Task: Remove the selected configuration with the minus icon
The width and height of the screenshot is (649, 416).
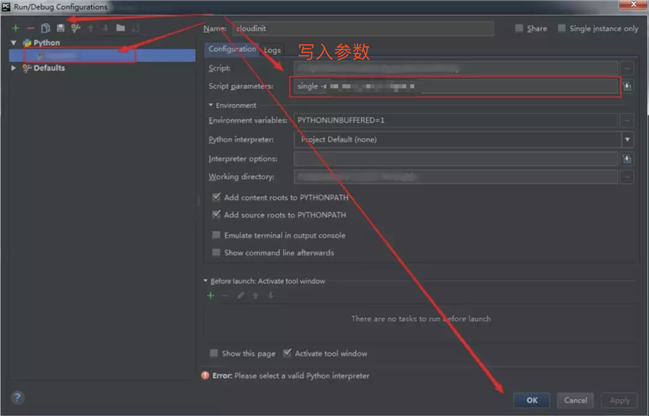Action: (31, 28)
